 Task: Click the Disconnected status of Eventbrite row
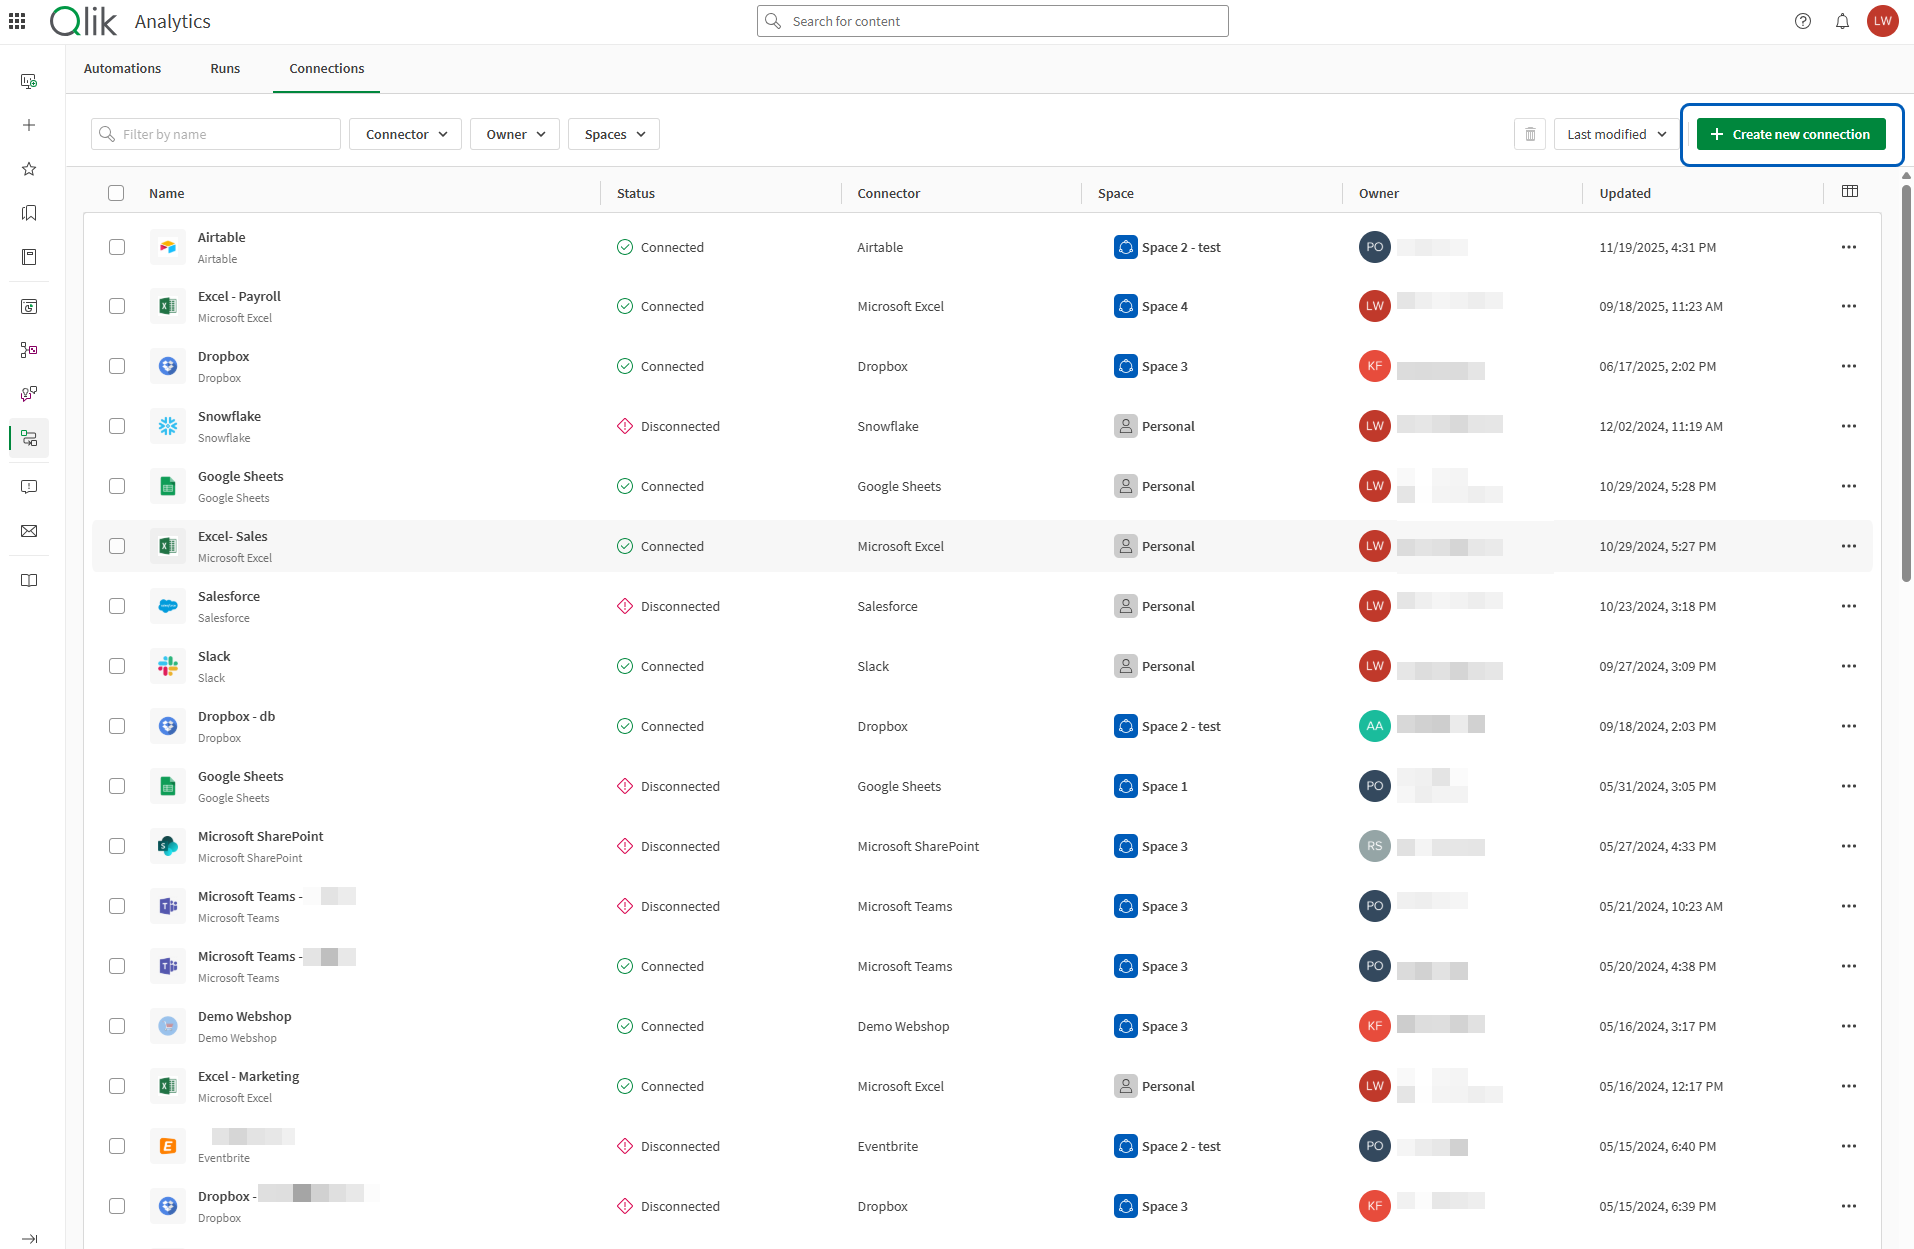pyautogui.click(x=669, y=1146)
